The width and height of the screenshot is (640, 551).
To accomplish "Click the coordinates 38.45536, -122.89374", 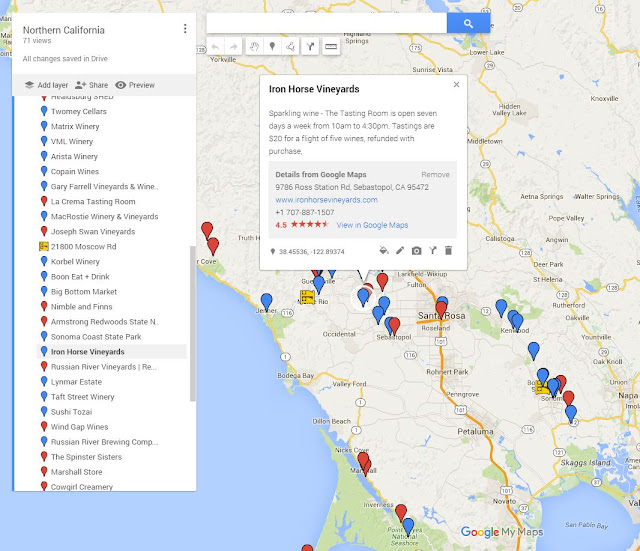I will tap(311, 252).
